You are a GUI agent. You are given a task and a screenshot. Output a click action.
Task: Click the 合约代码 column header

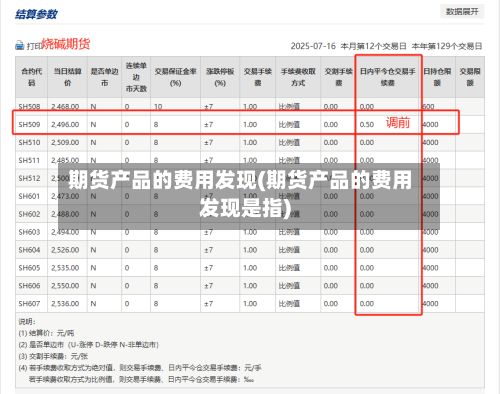click(32, 77)
